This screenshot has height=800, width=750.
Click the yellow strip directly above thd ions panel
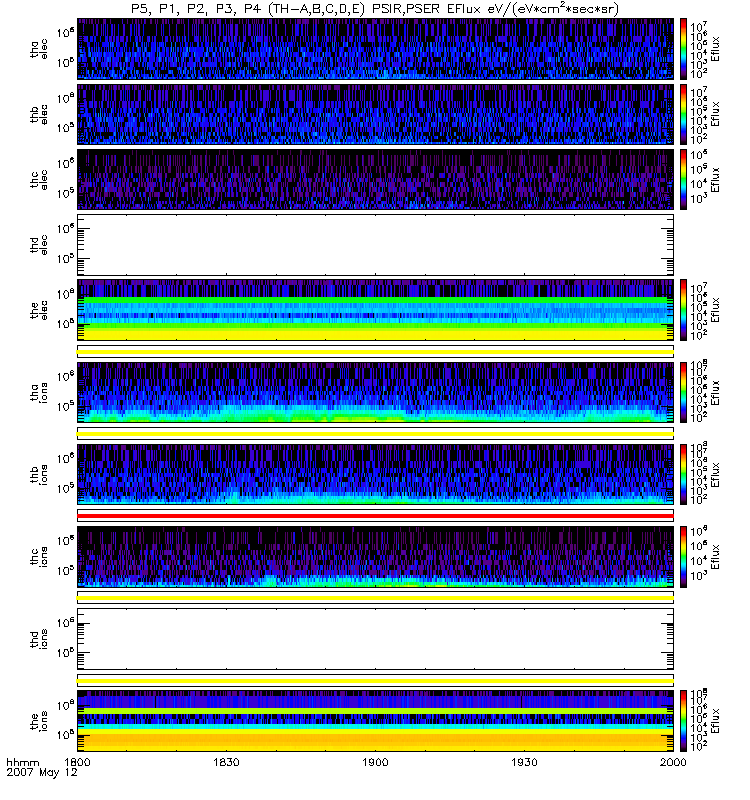pyautogui.click(x=375, y=598)
